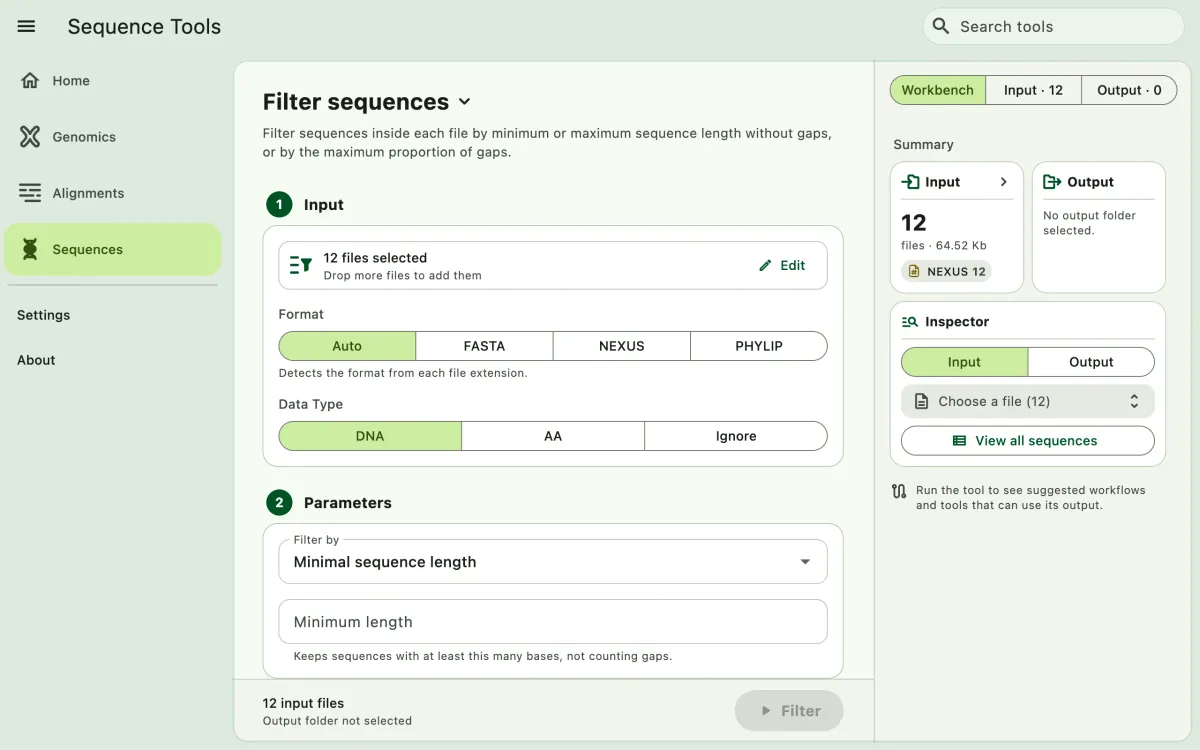Click the Home house icon
Viewport: 1200px width, 750px height.
point(30,80)
